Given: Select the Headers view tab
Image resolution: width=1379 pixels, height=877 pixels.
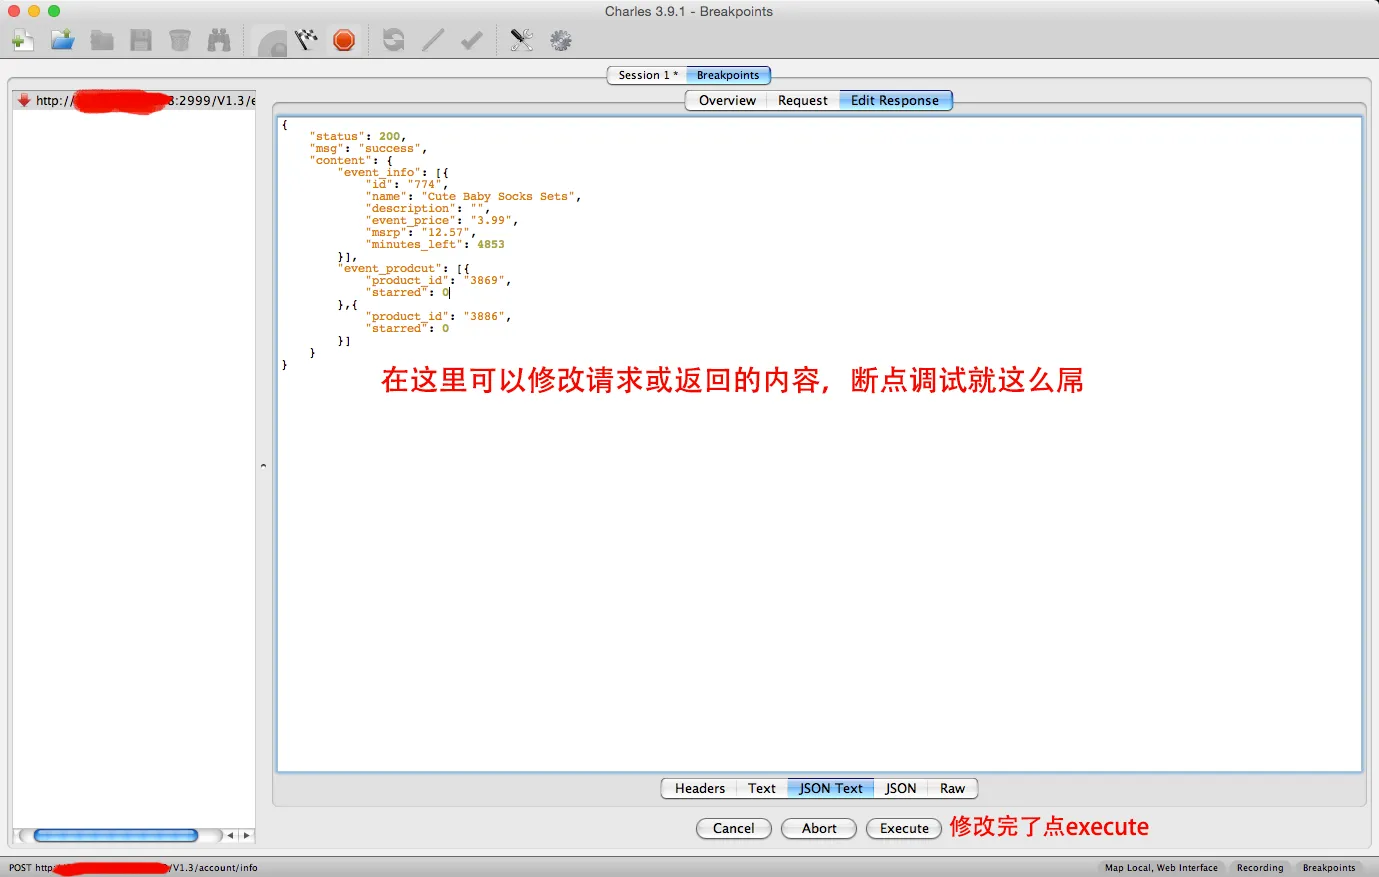Looking at the screenshot, I should point(699,788).
